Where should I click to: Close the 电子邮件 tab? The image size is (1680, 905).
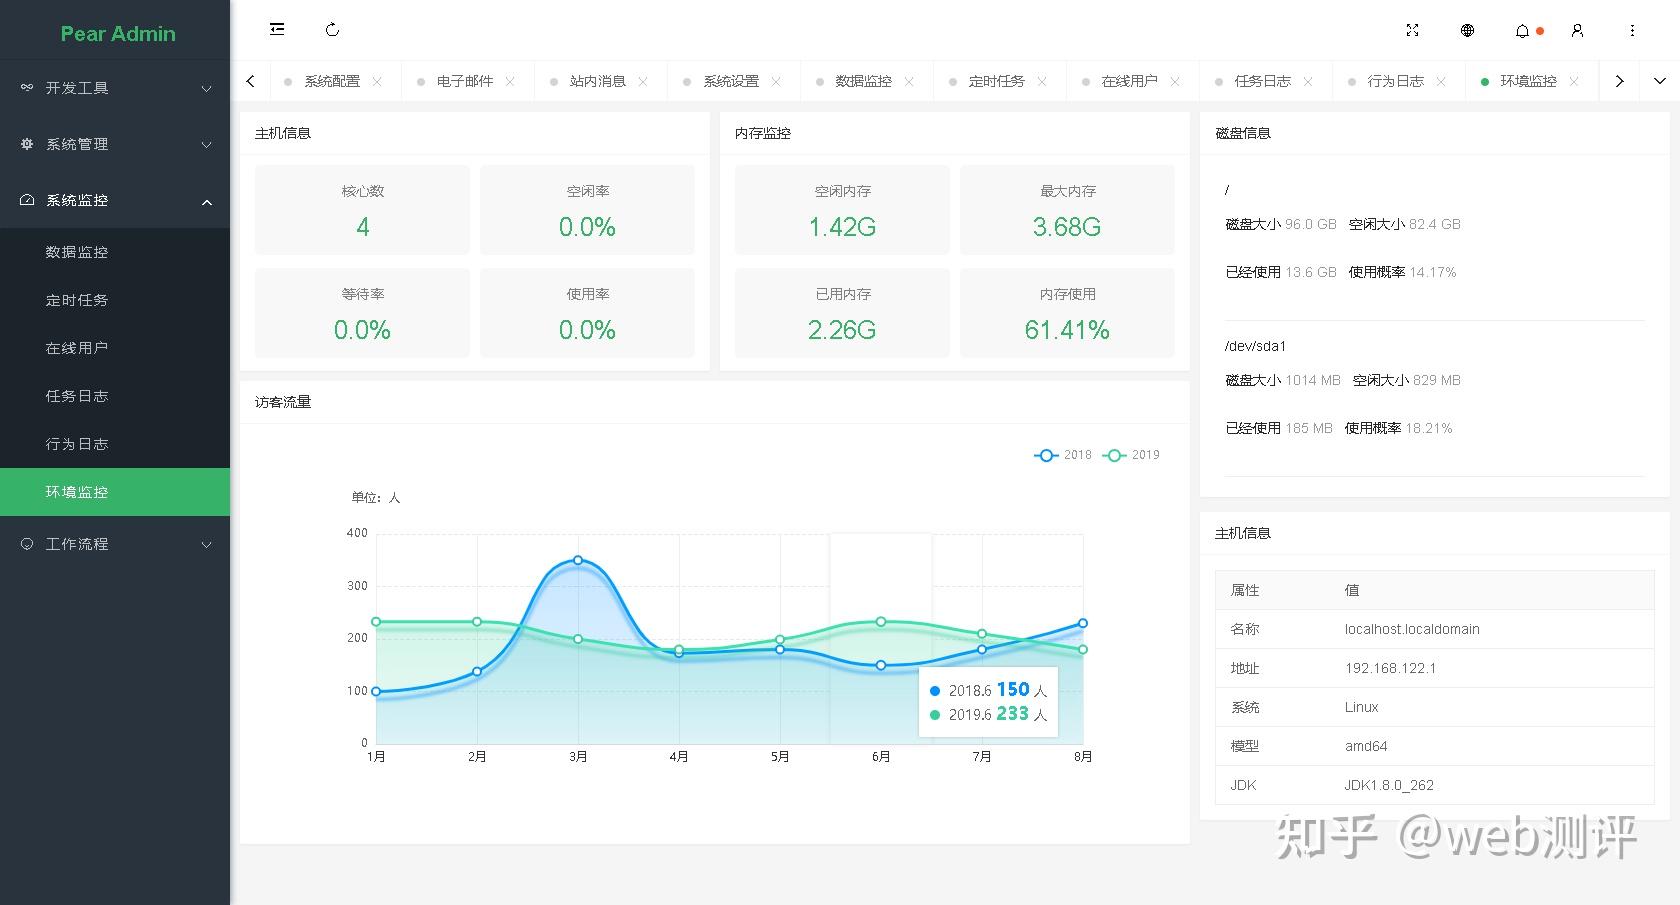[510, 81]
